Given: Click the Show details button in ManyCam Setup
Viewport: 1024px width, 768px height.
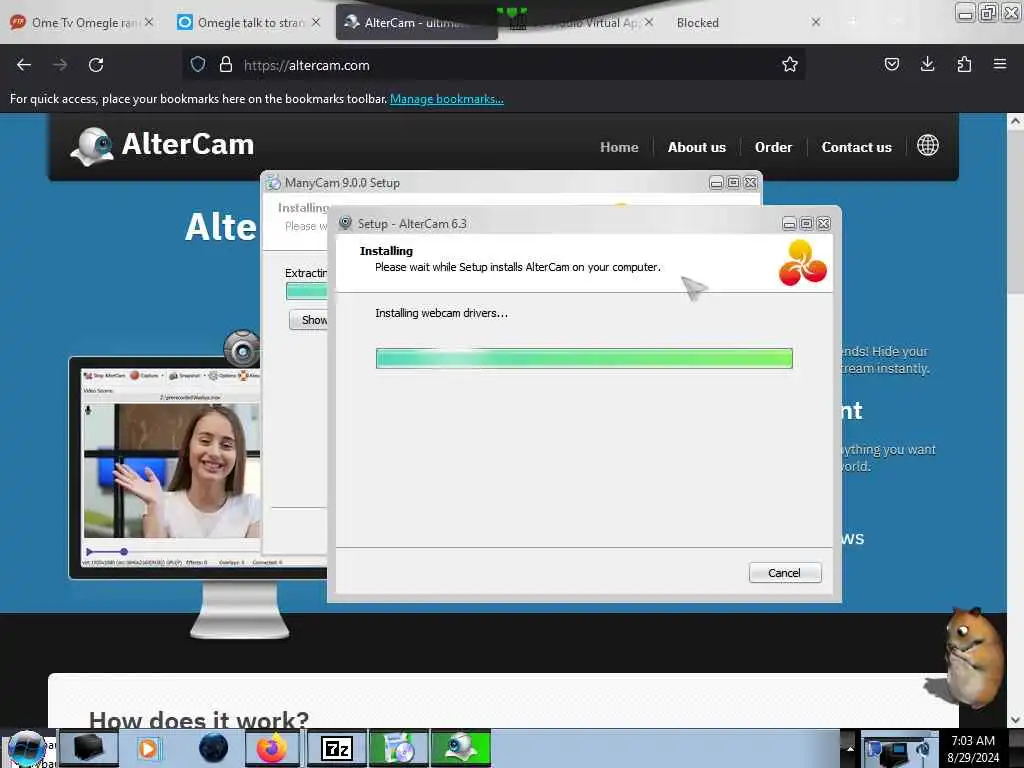Looking at the screenshot, I should (309, 319).
